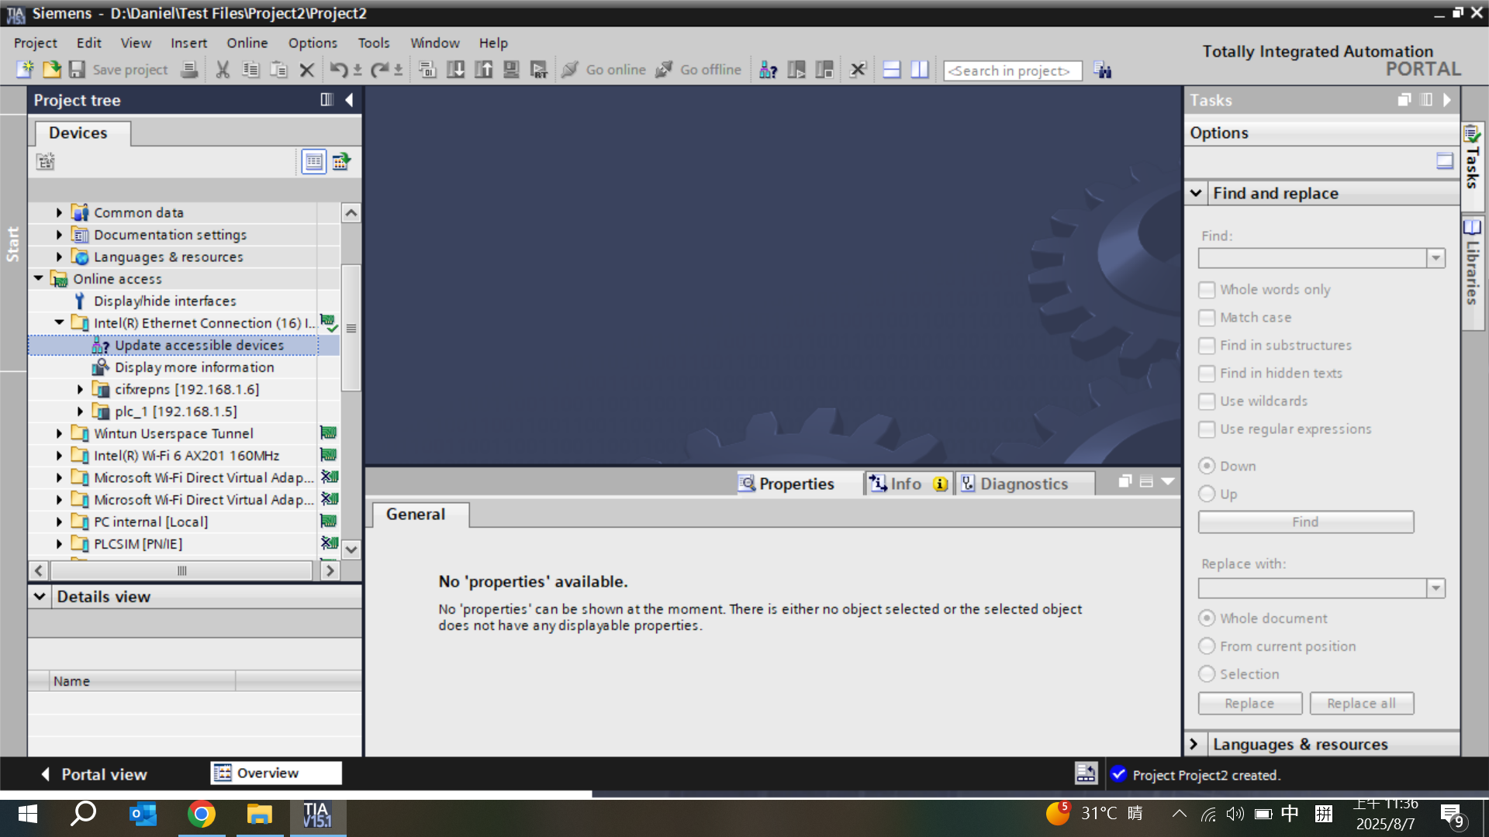Viewport: 1489px width, 837px height.
Task: Expand Languages & resources in the project tree
Action: [59, 256]
